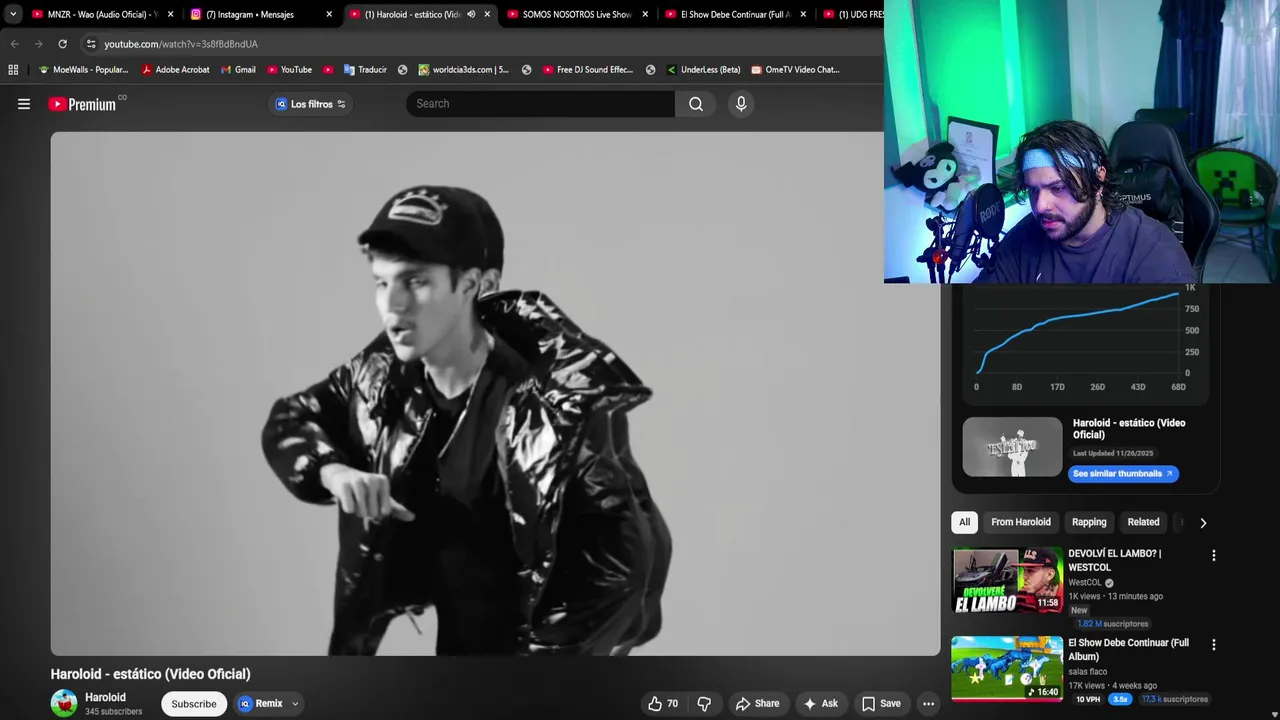1280x720 pixels.
Task: Select the All filter chip
Action: 964,522
